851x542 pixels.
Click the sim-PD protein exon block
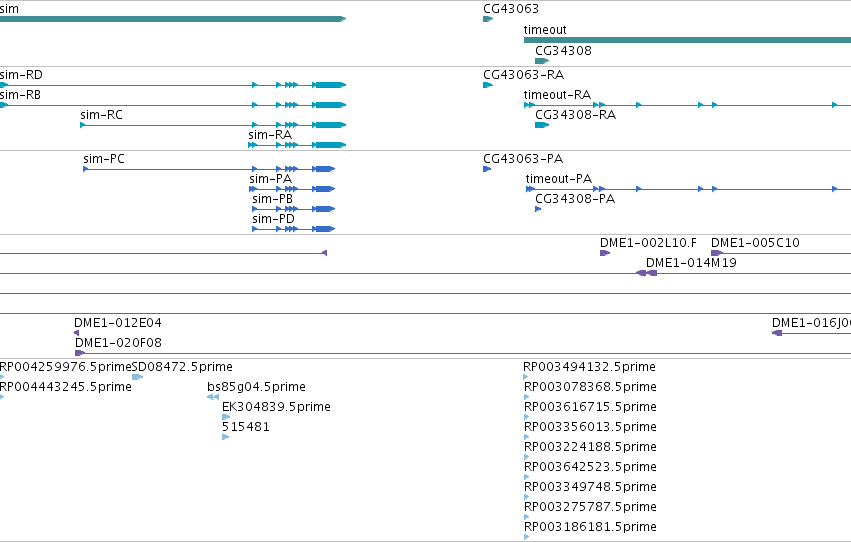click(x=324, y=229)
